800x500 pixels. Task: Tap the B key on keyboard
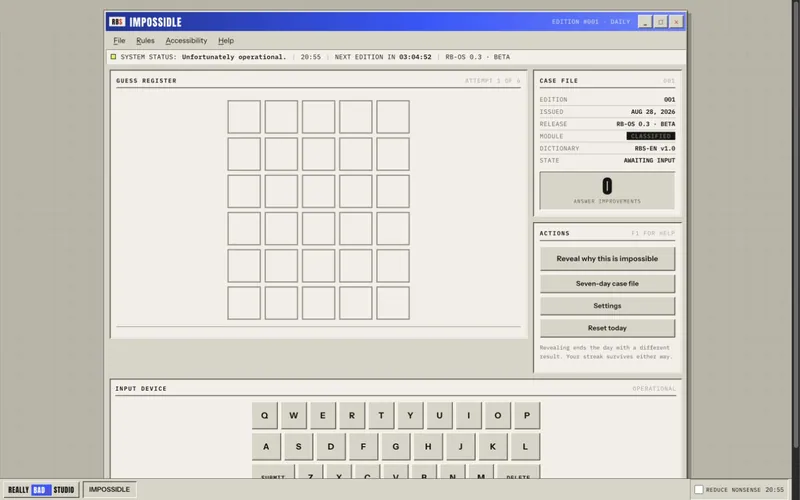pyautogui.click(x=424, y=472)
